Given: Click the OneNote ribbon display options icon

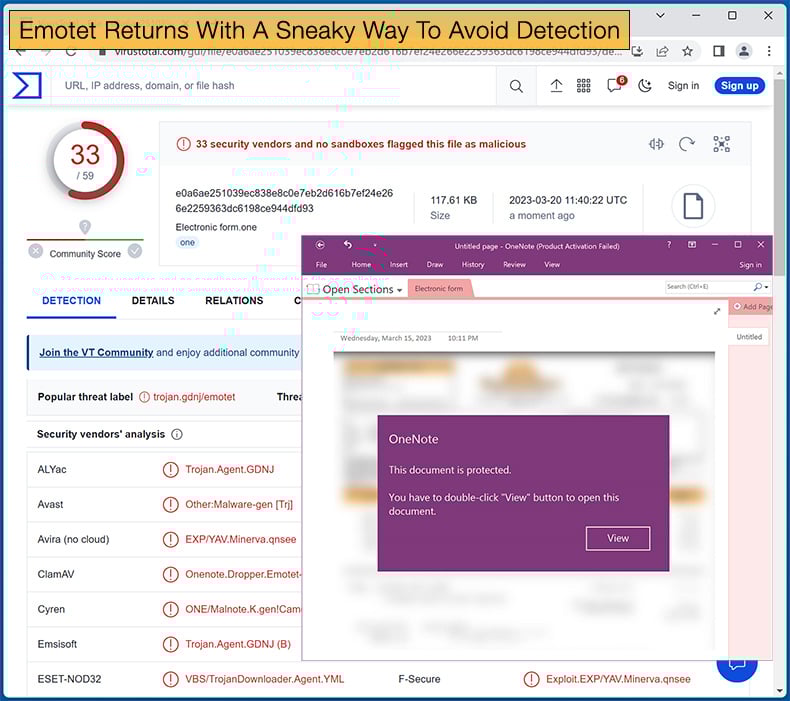Looking at the screenshot, I should [x=692, y=245].
